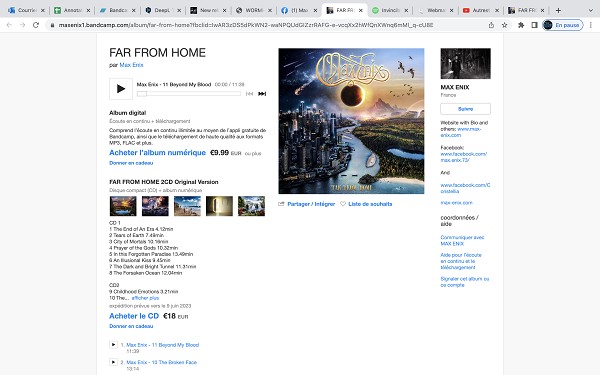Image resolution: width=600 pixels, height=375 pixels.
Task: Play the Beyond My Blood track
Action: coord(121,89)
